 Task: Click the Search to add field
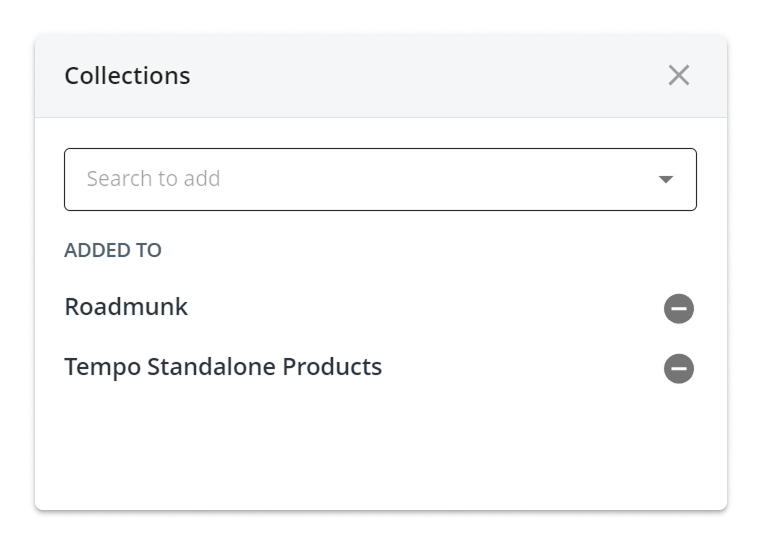click(x=360, y=180)
